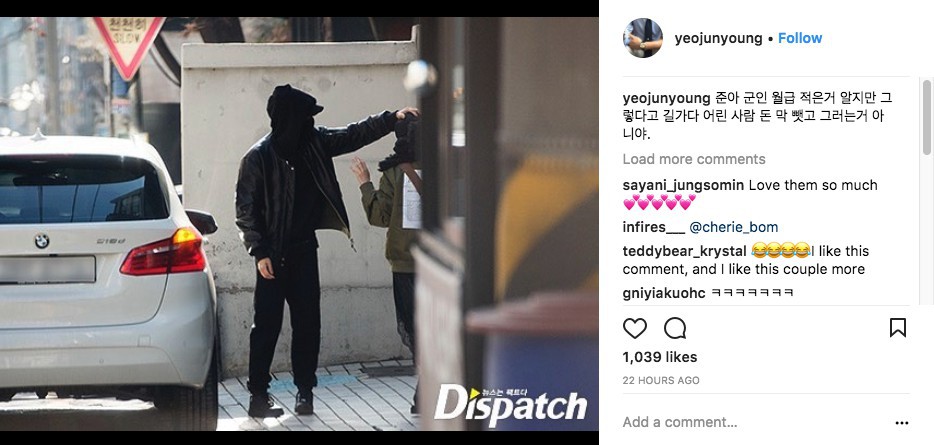Click the comments panel scrollbar
This screenshot has height=445, width=934.
pyautogui.click(x=927, y=118)
